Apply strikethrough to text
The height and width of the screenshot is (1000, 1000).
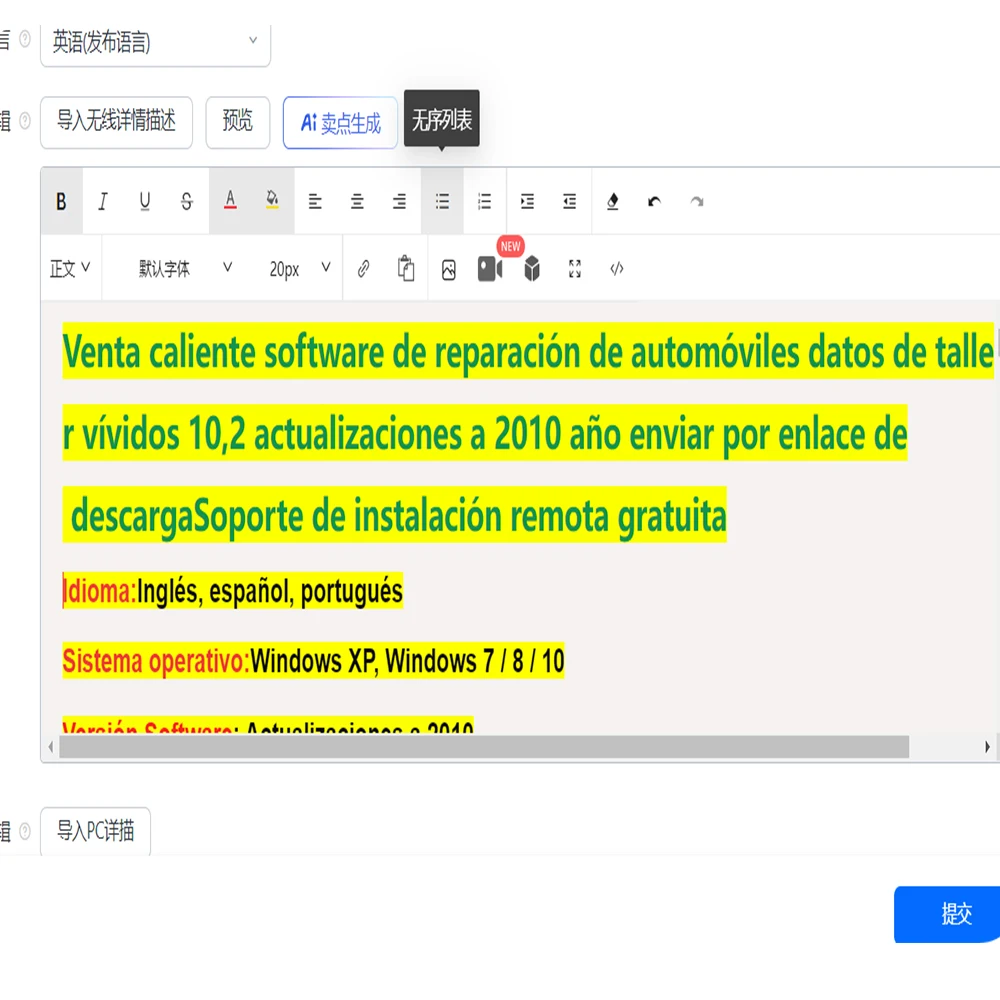pyautogui.click(x=187, y=201)
